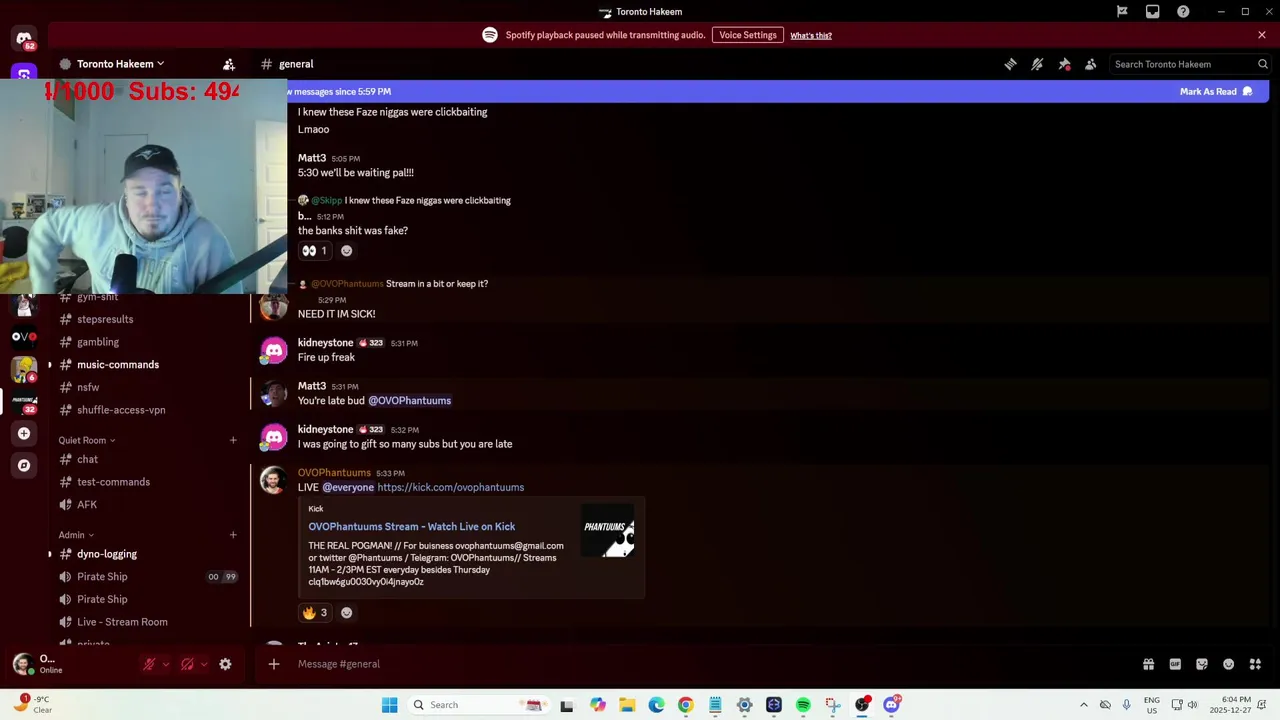Toggle deafen headphones in user panel
This screenshot has width=1280, height=720.
[187, 664]
